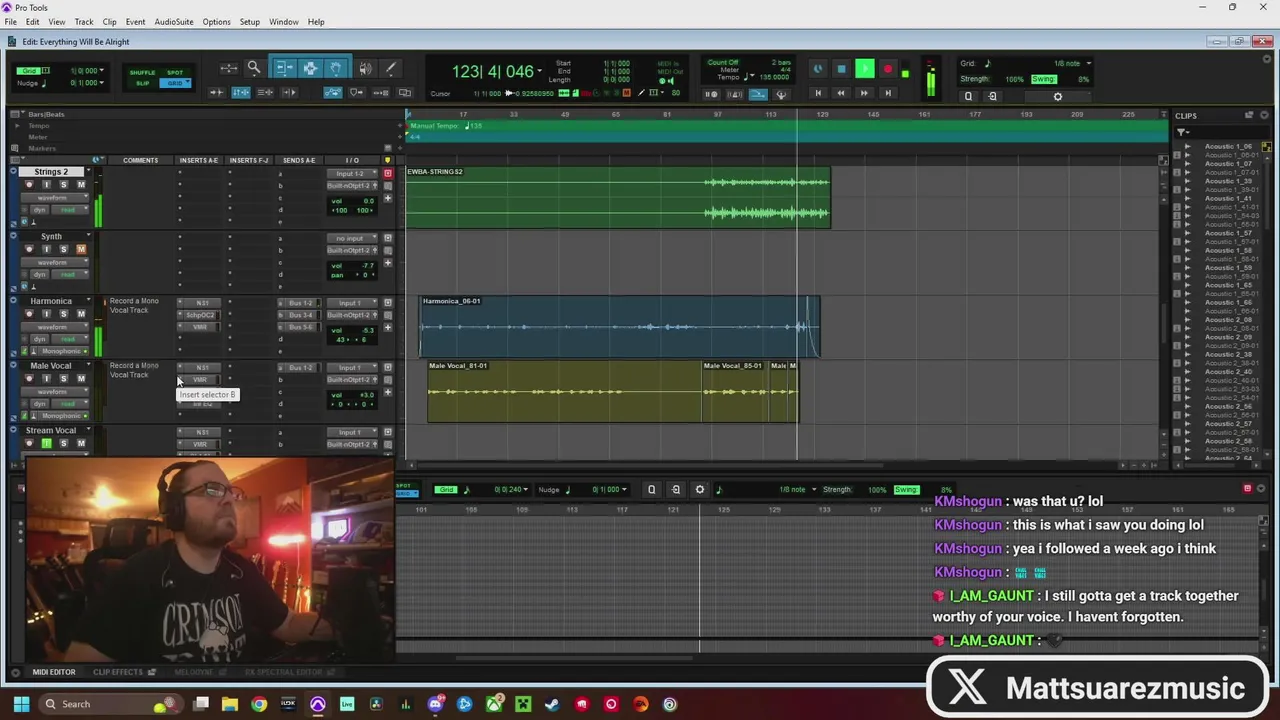Enable Shuffle edit mode
The width and height of the screenshot is (1280, 720).
(143, 72)
